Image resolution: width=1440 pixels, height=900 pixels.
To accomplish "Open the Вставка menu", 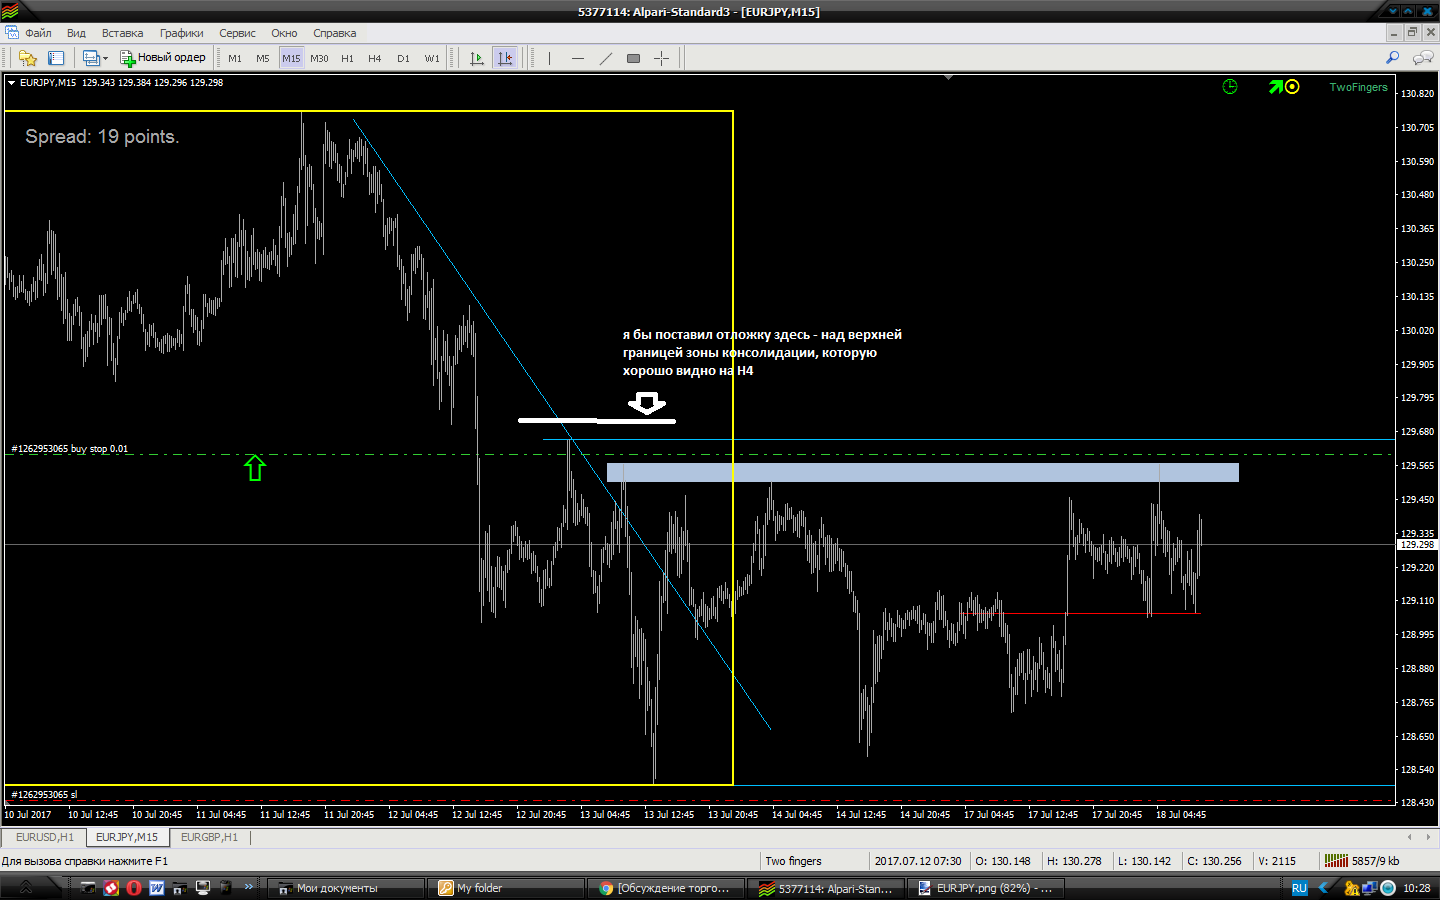I will [x=122, y=33].
